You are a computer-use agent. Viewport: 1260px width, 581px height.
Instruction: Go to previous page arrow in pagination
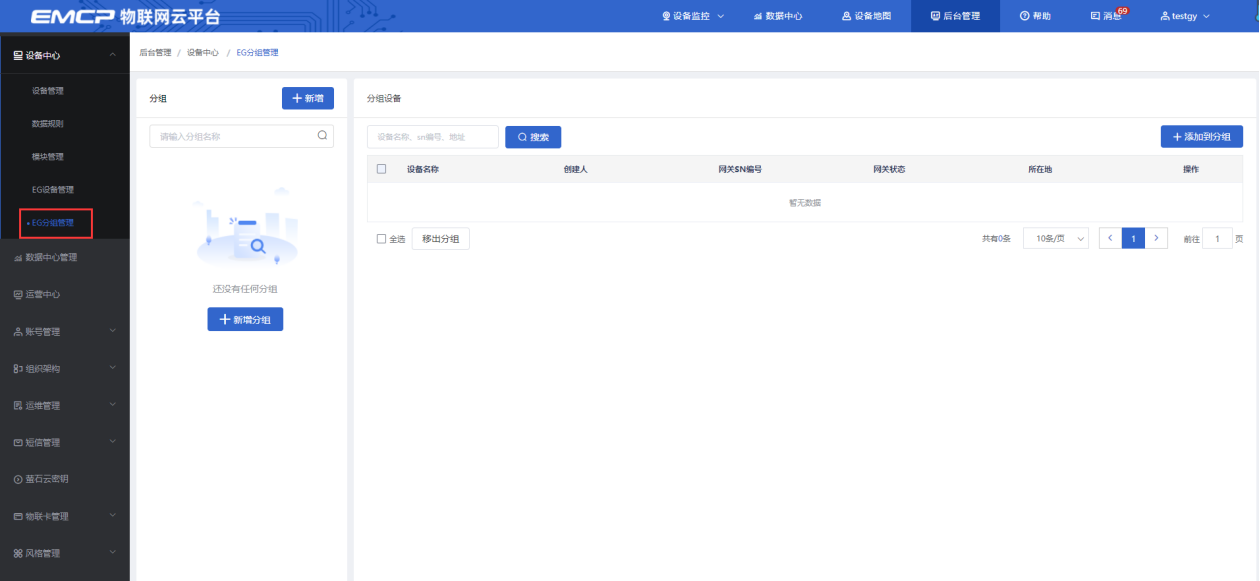coord(1110,238)
